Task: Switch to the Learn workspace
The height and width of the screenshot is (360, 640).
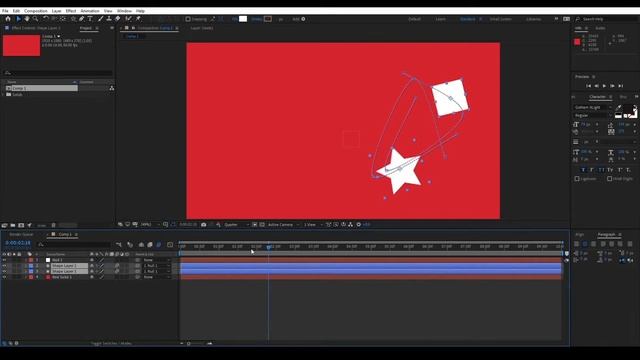Action: (x=440, y=19)
